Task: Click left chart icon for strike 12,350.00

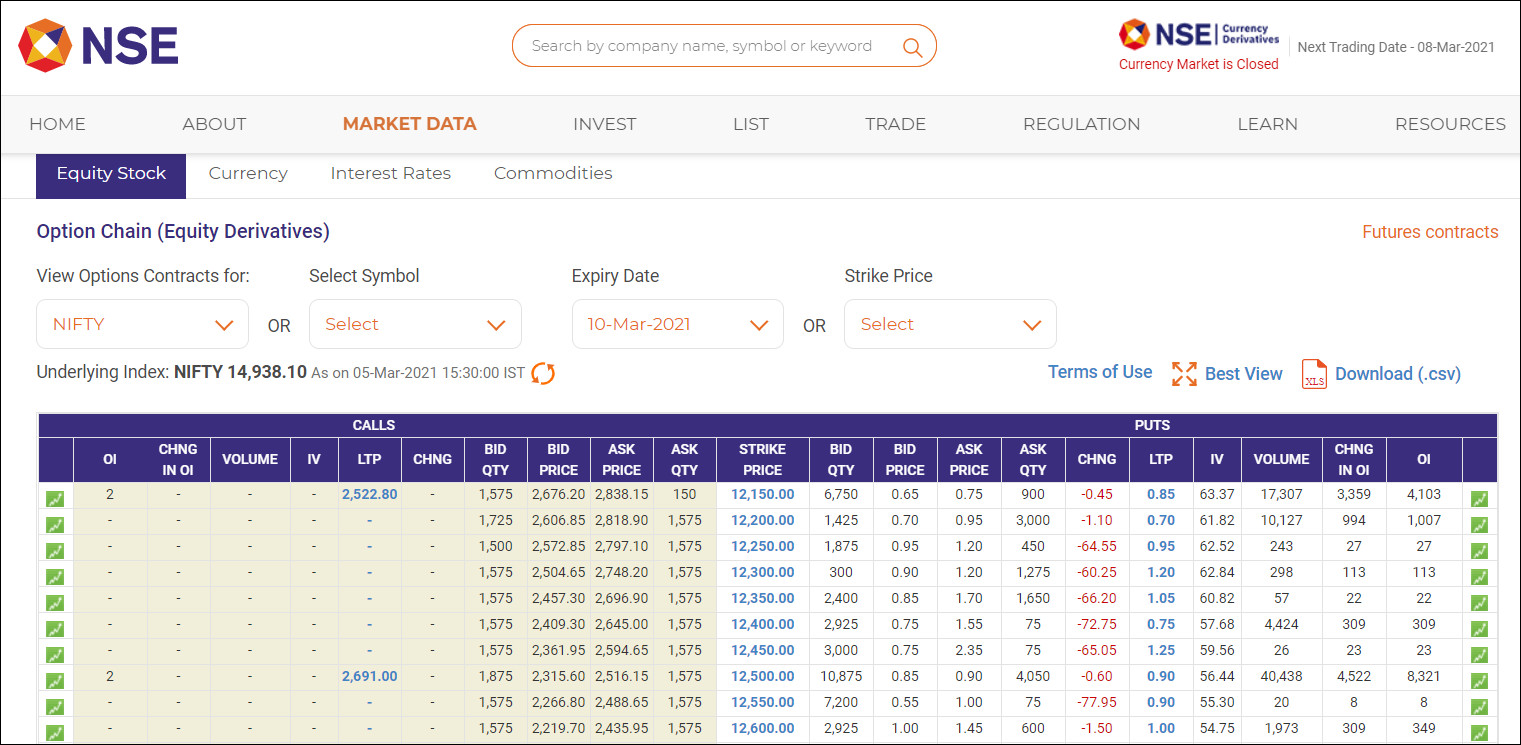Action: tap(55, 602)
